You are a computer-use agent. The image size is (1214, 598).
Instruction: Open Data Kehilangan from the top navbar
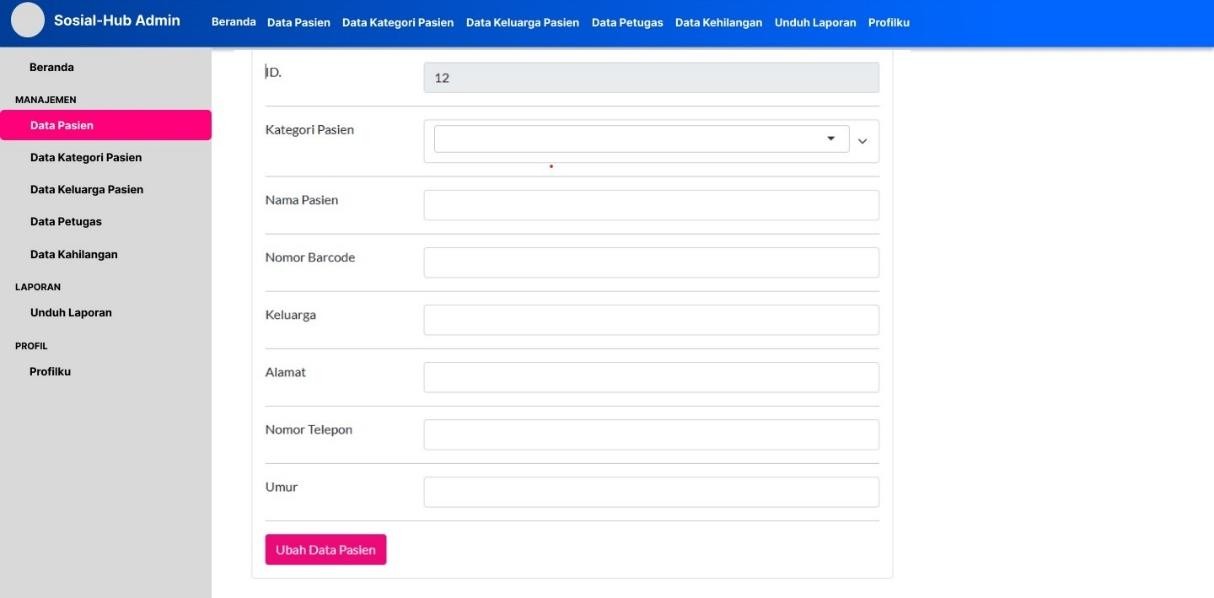tap(718, 23)
